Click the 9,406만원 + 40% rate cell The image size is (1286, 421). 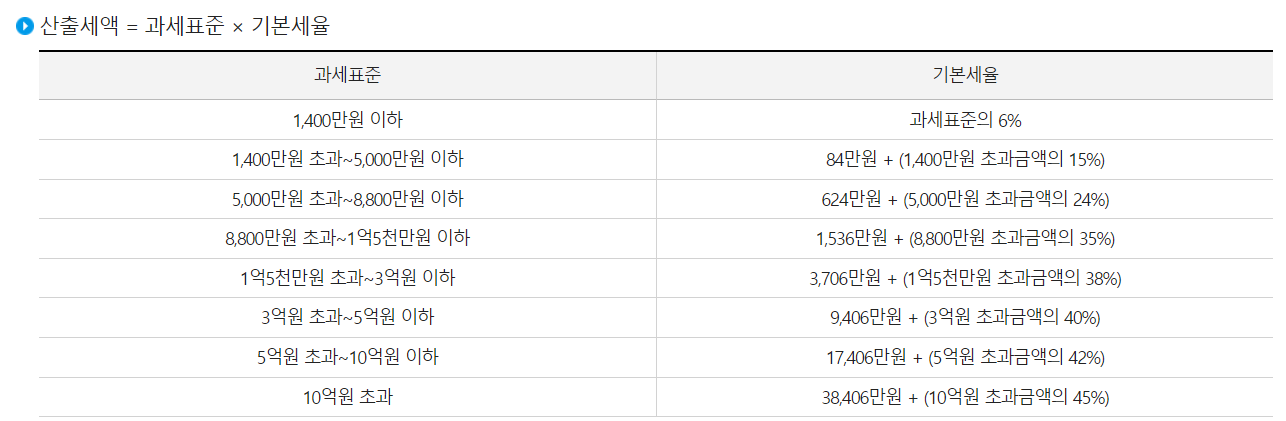(x=965, y=318)
